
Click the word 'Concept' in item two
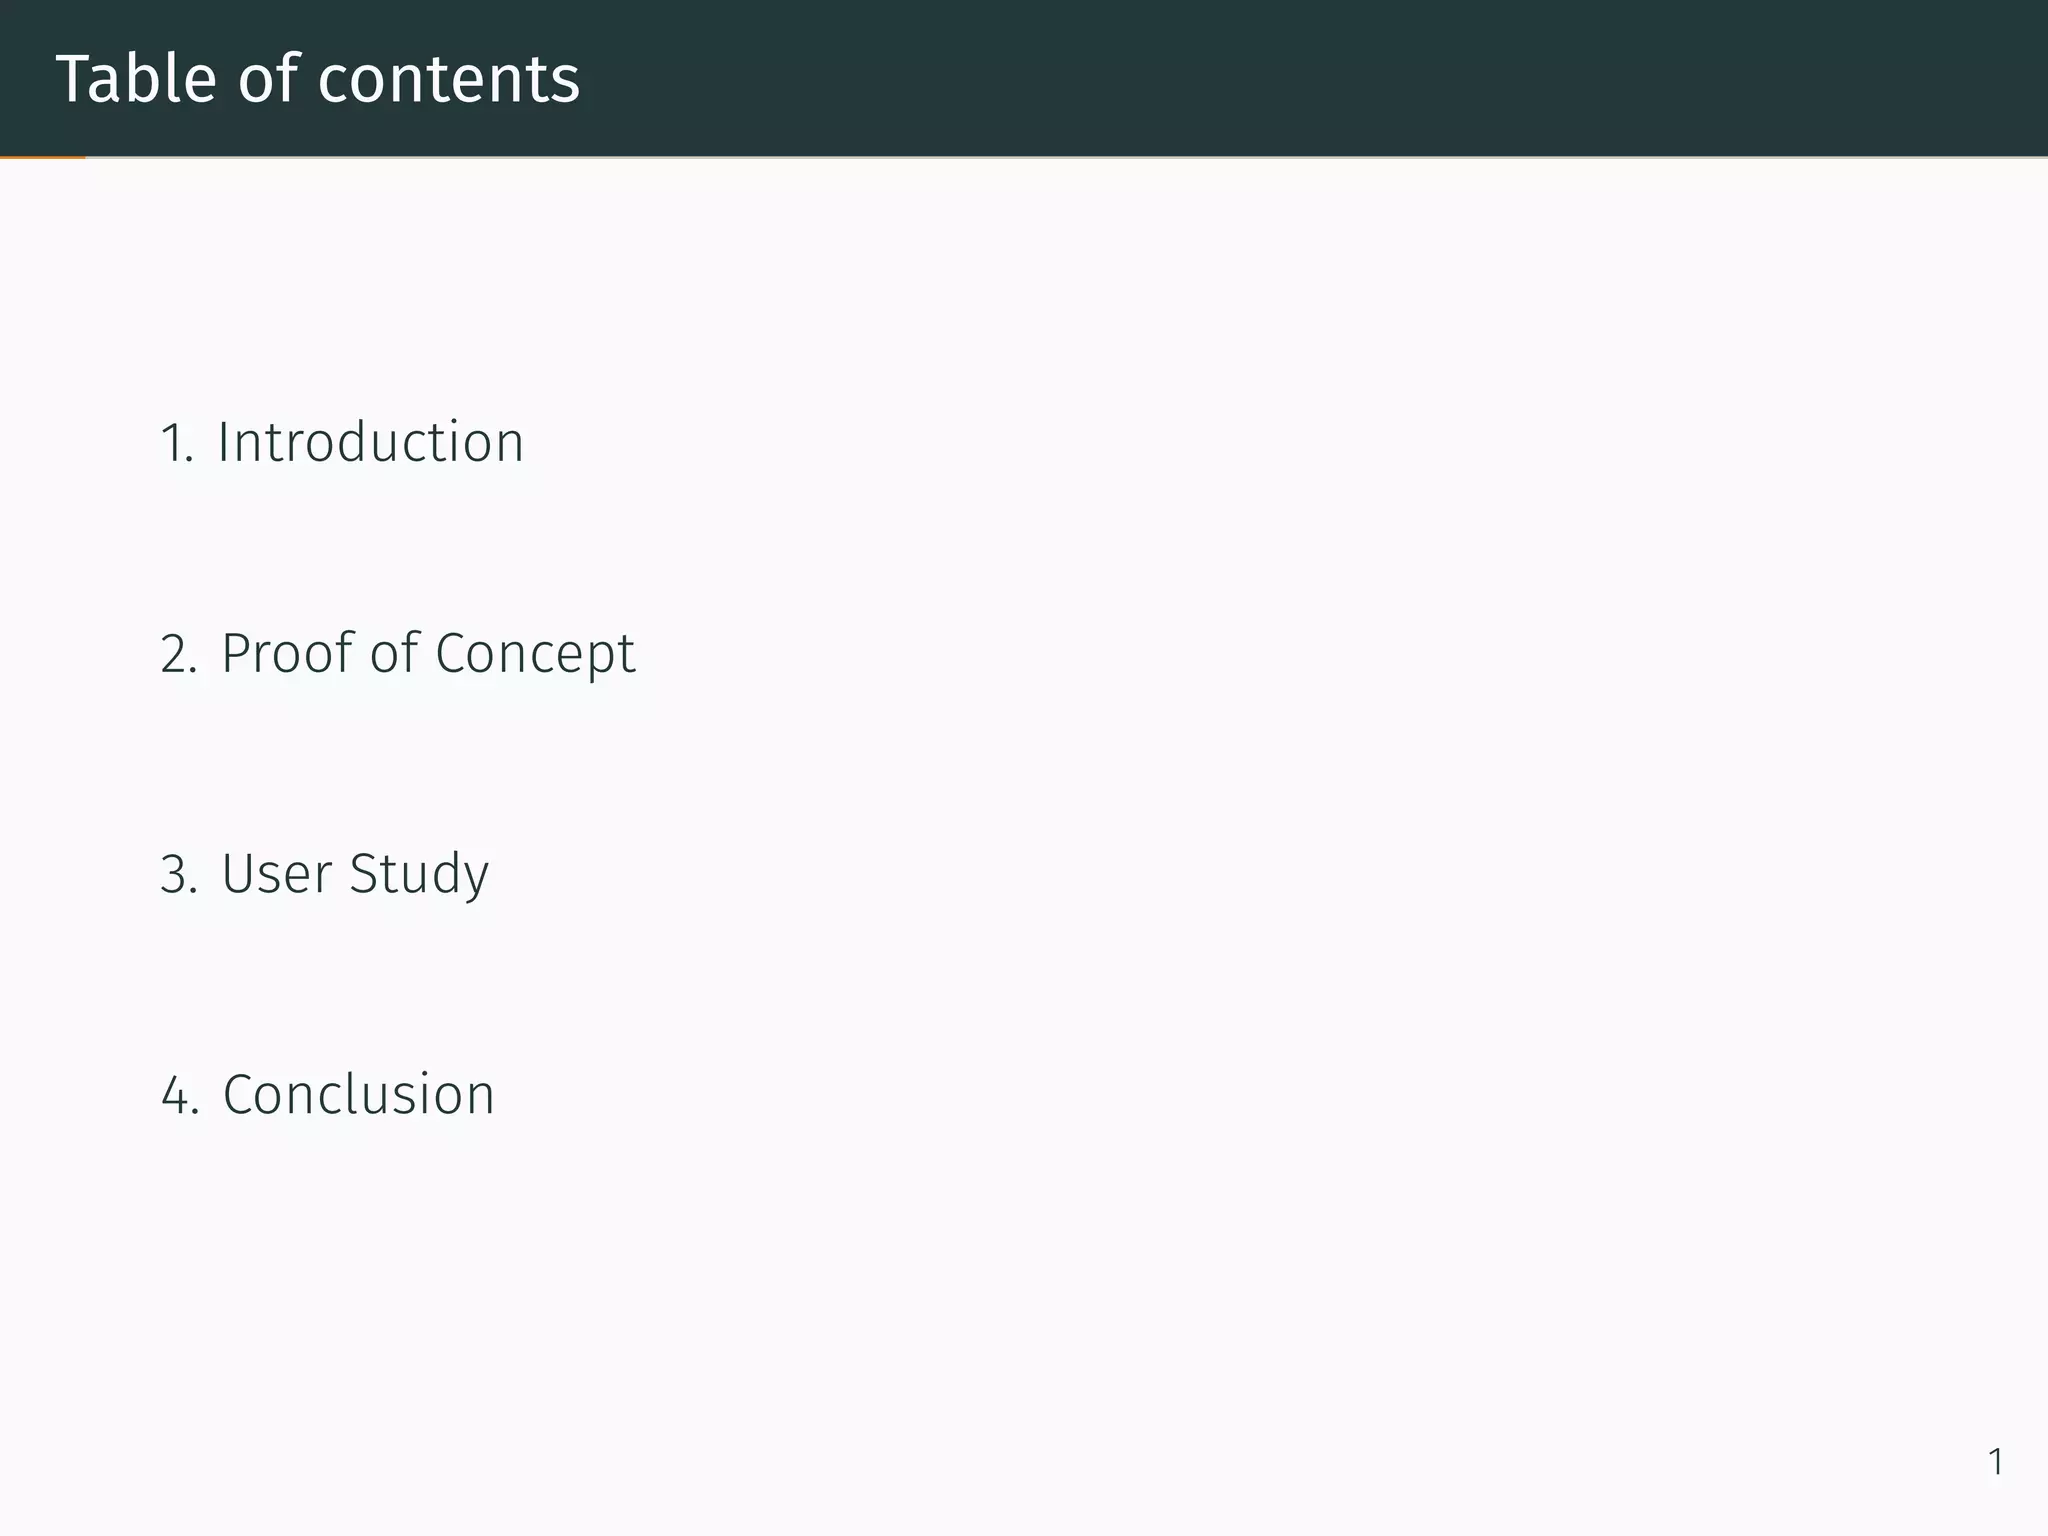(535, 654)
